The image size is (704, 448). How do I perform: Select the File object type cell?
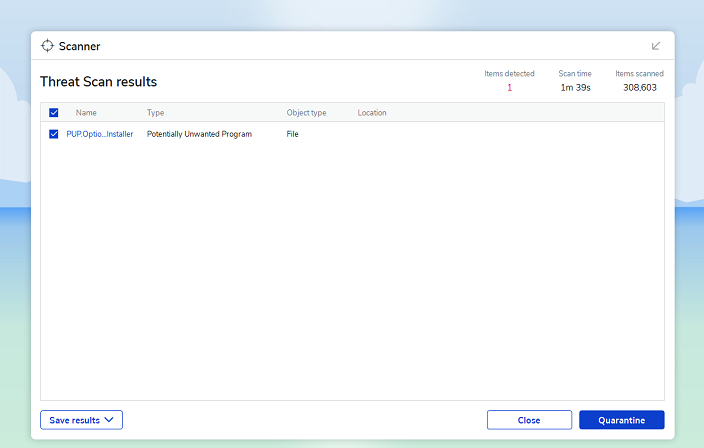point(292,134)
